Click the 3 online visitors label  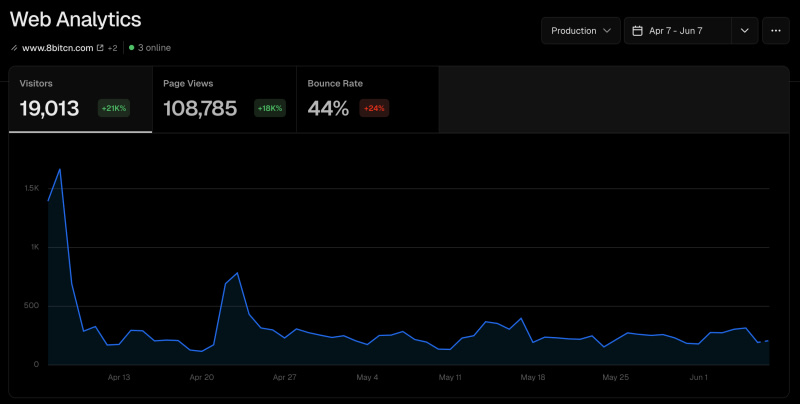(155, 47)
